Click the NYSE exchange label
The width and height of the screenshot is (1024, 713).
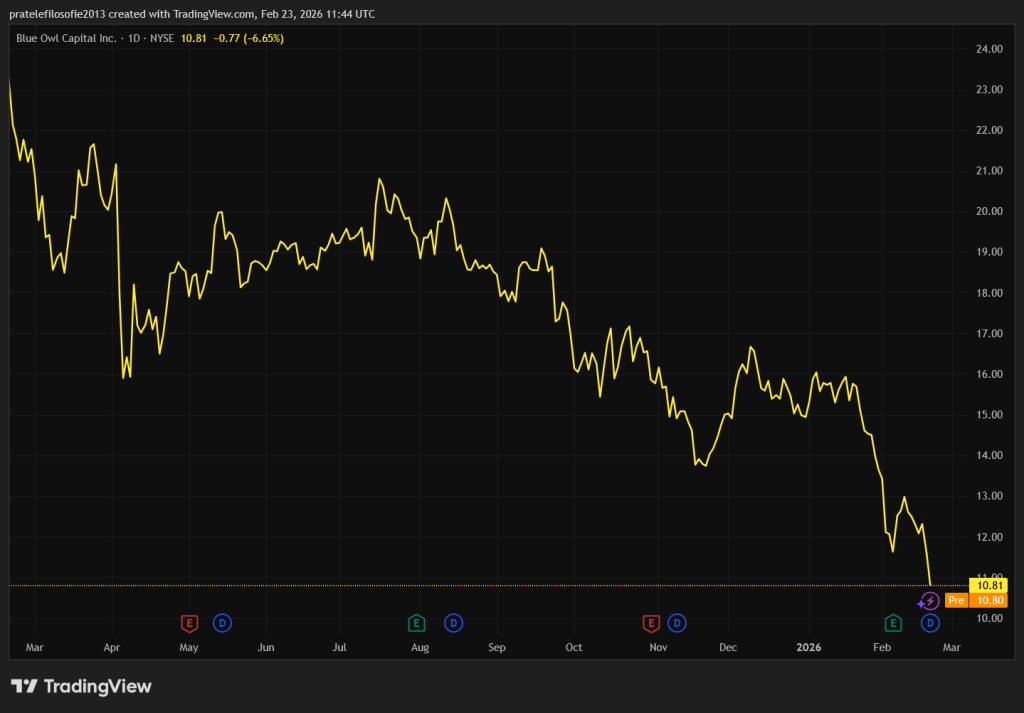click(x=162, y=38)
